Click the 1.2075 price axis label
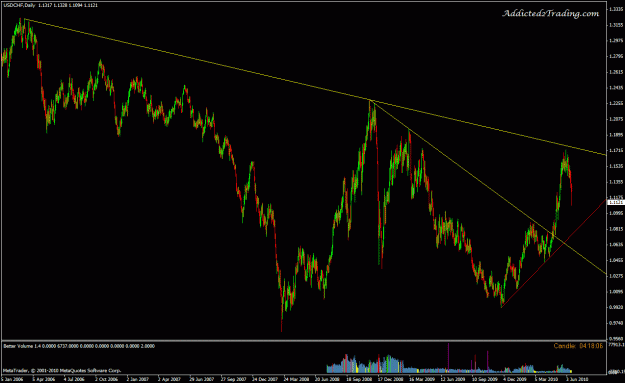The height and width of the screenshot is (383, 625). pos(616,119)
